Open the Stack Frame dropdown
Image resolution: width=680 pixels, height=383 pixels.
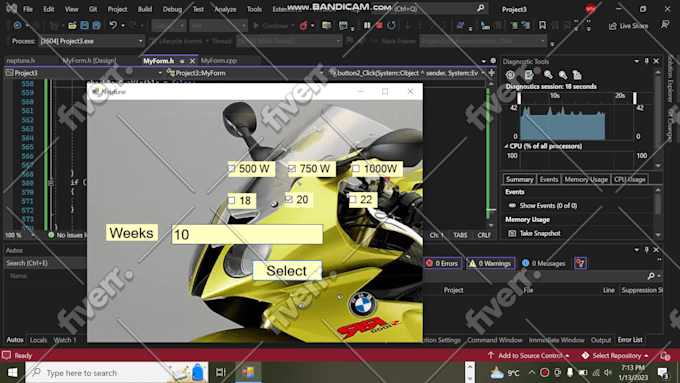pos(483,41)
